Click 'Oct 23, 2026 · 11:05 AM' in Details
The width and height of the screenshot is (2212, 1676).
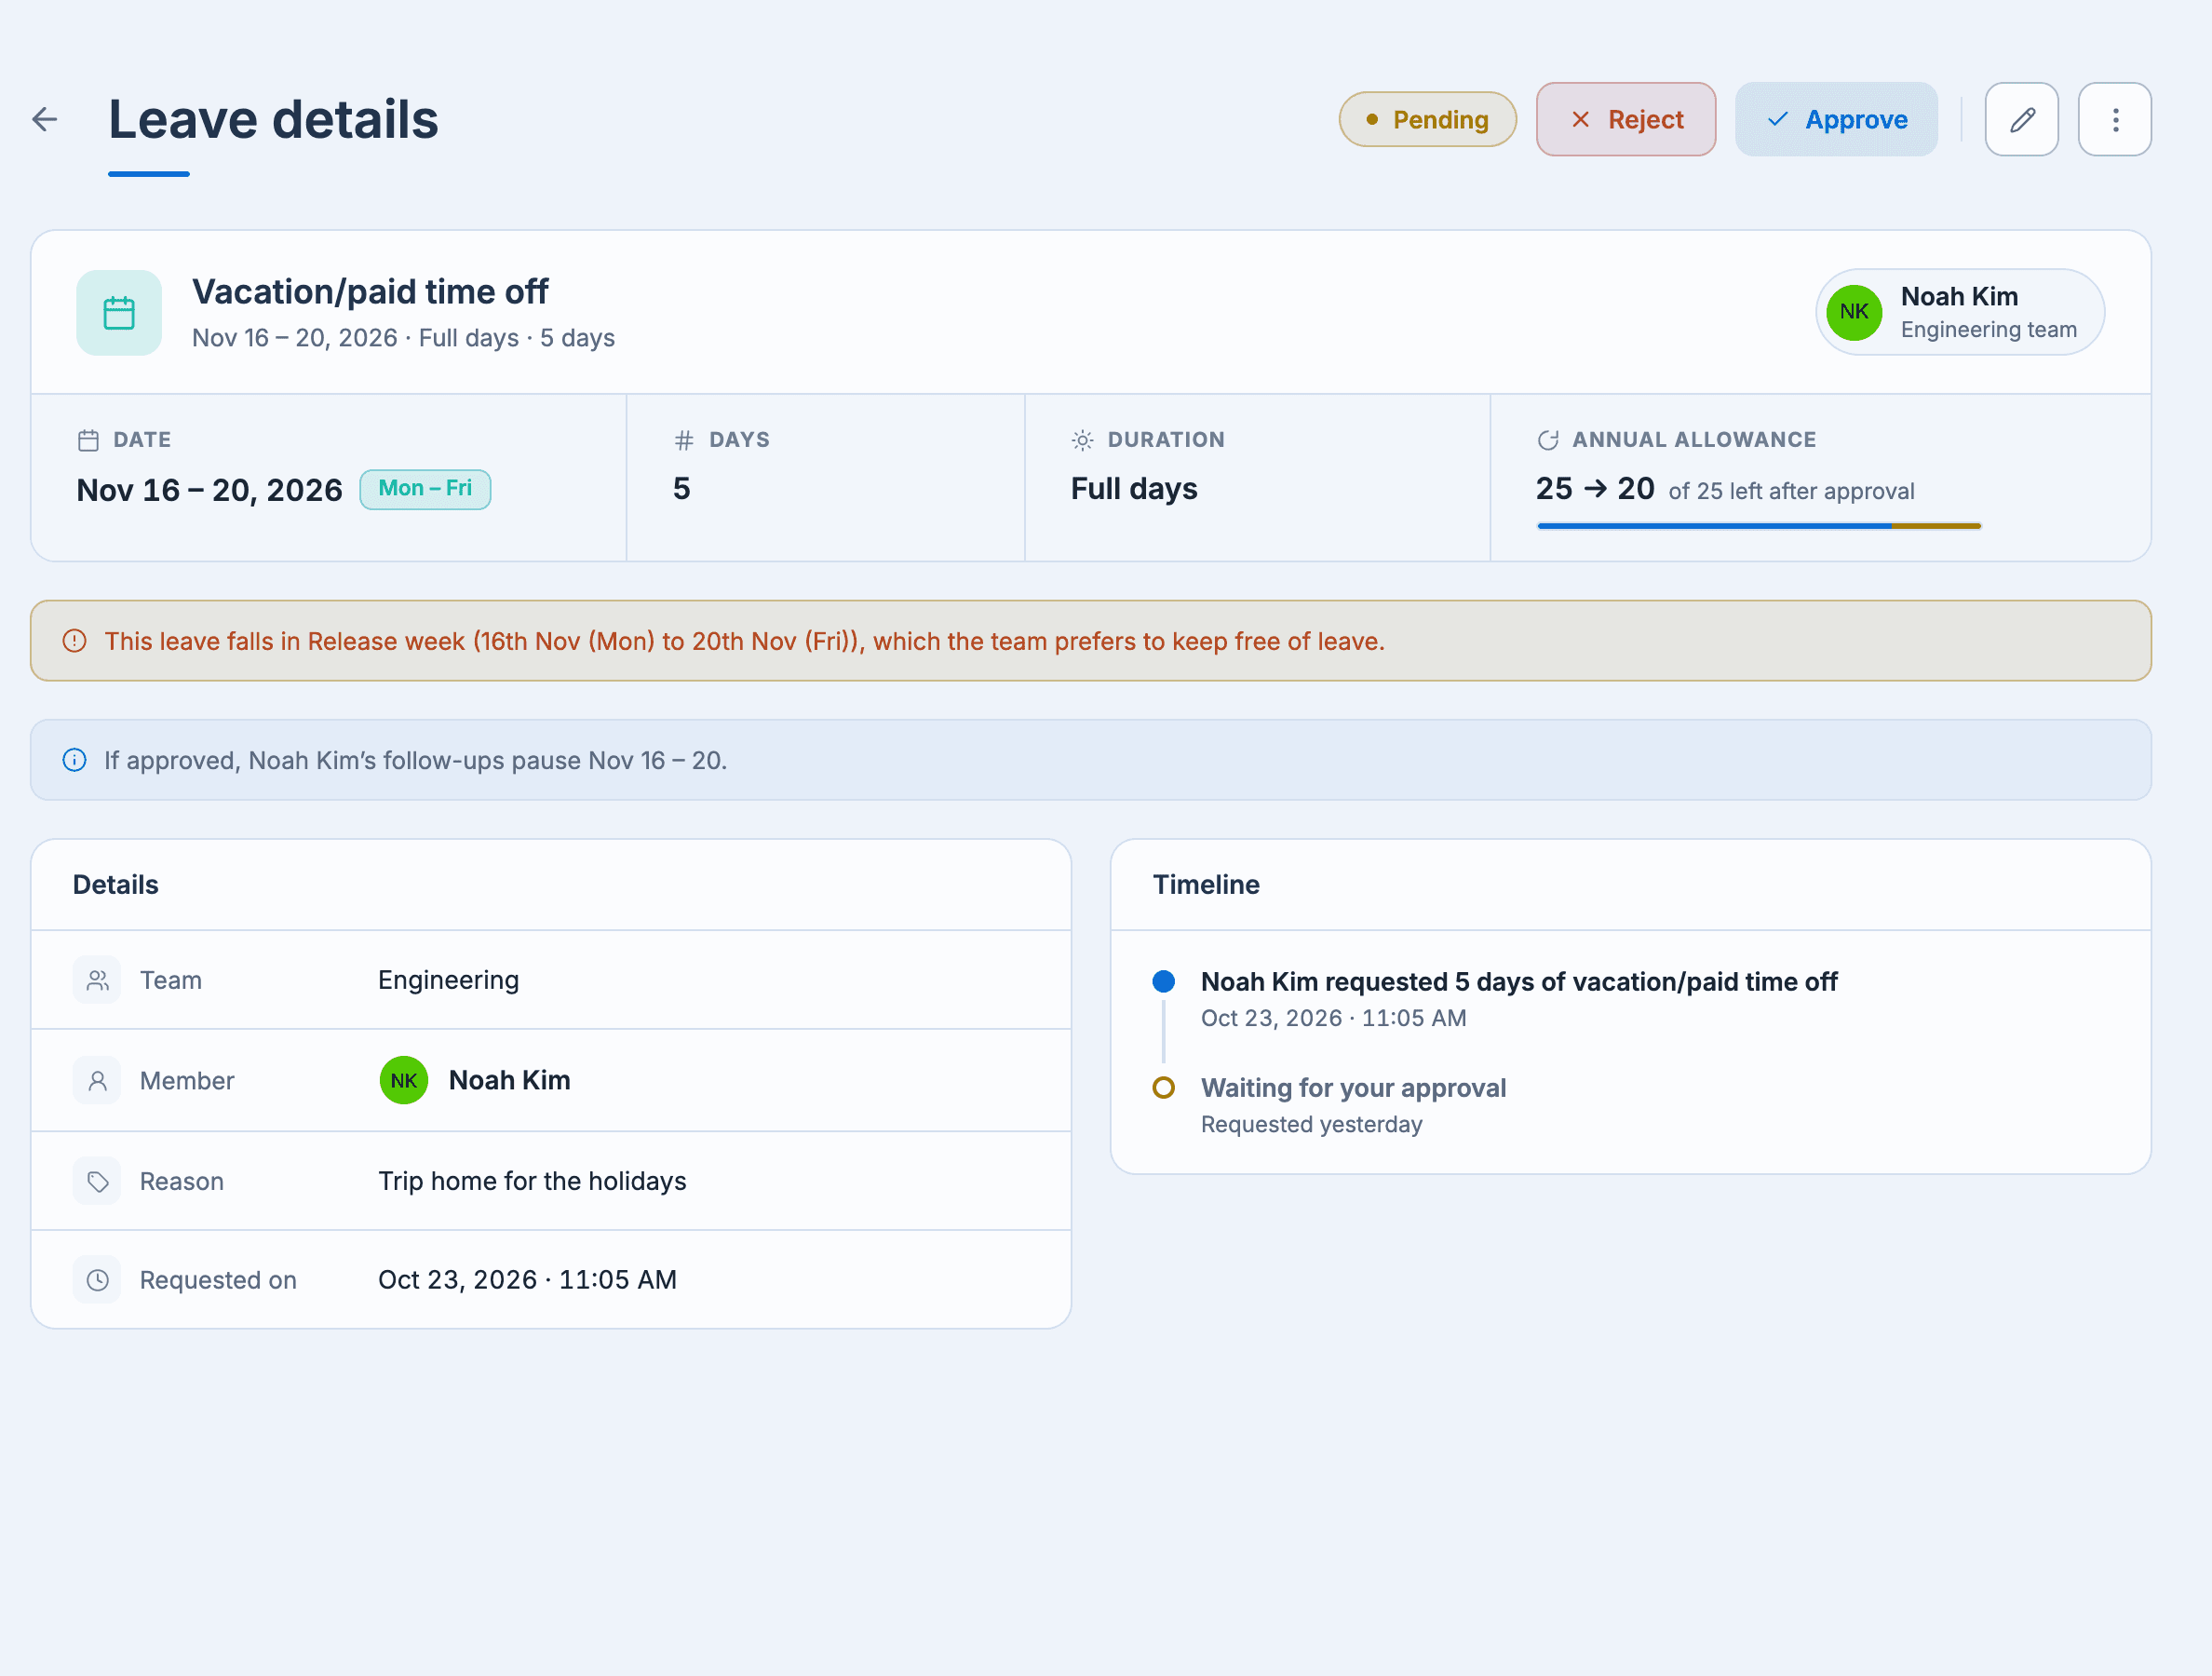527,1280
